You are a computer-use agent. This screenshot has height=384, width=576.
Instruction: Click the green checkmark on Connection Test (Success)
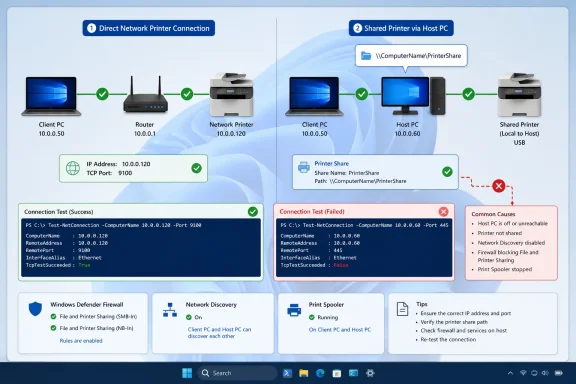253,212
